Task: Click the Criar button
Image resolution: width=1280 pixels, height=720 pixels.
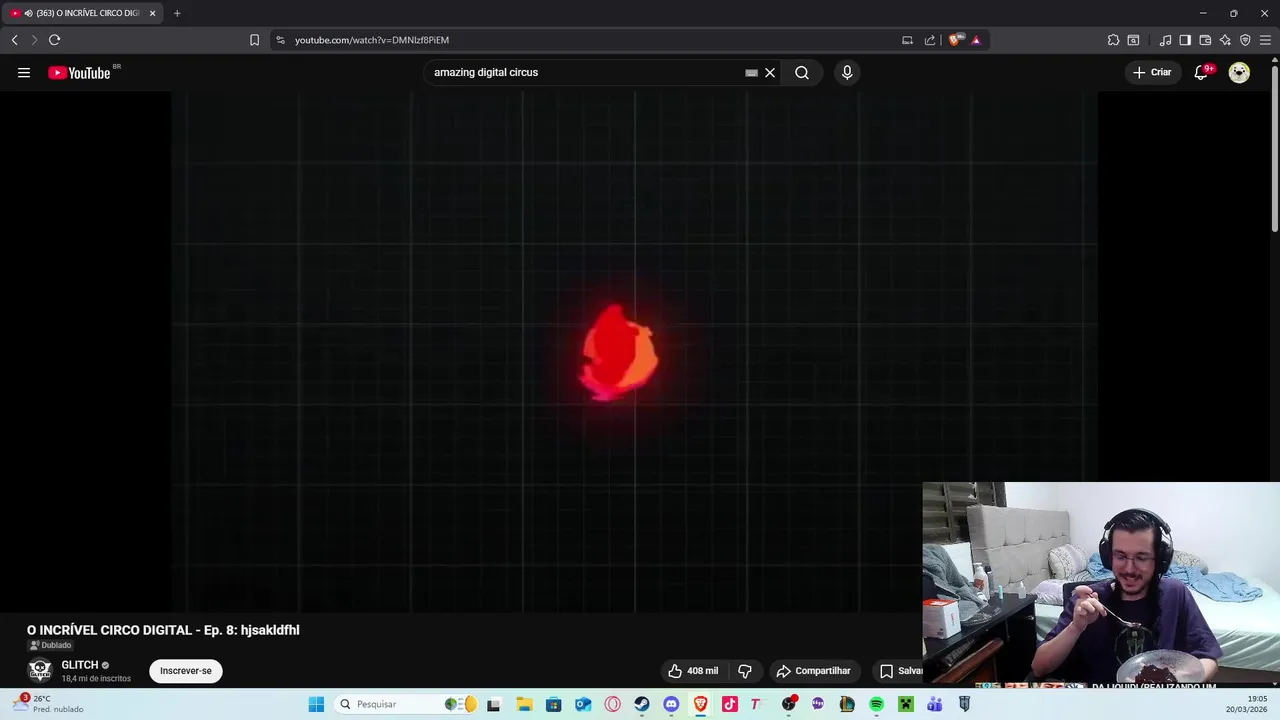Action: [x=1152, y=72]
